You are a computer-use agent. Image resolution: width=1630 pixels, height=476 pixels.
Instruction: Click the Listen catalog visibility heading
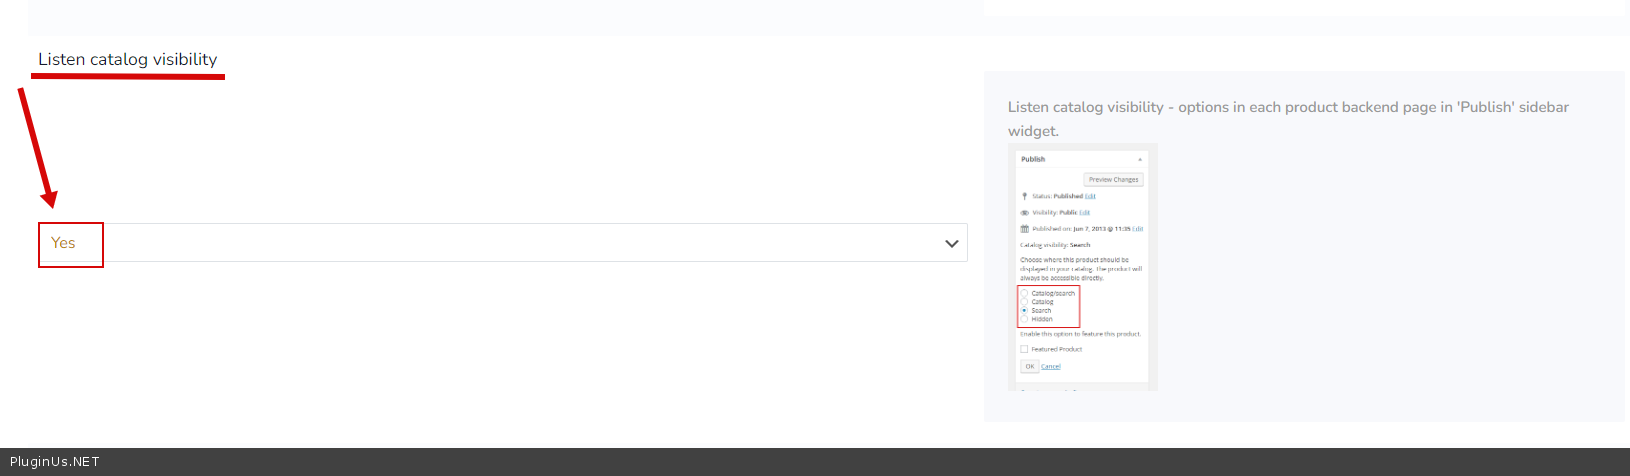(127, 59)
